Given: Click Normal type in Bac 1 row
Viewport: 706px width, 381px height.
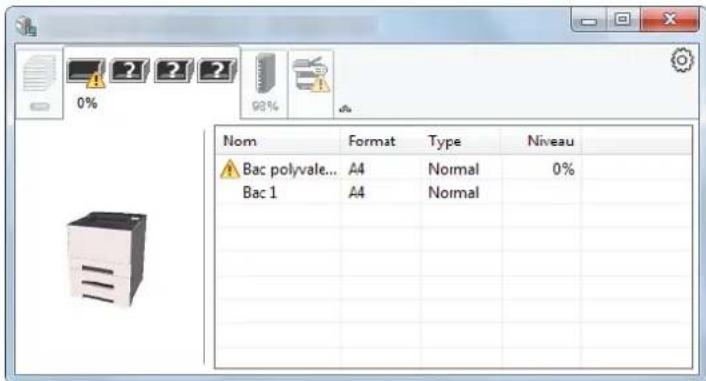Looking at the screenshot, I should [x=453, y=193].
